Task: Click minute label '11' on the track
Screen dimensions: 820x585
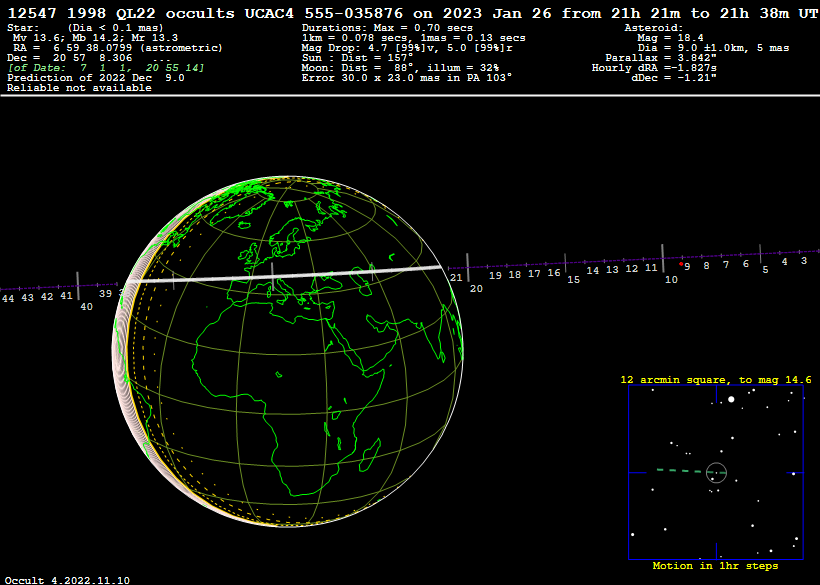Action: (x=651, y=268)
